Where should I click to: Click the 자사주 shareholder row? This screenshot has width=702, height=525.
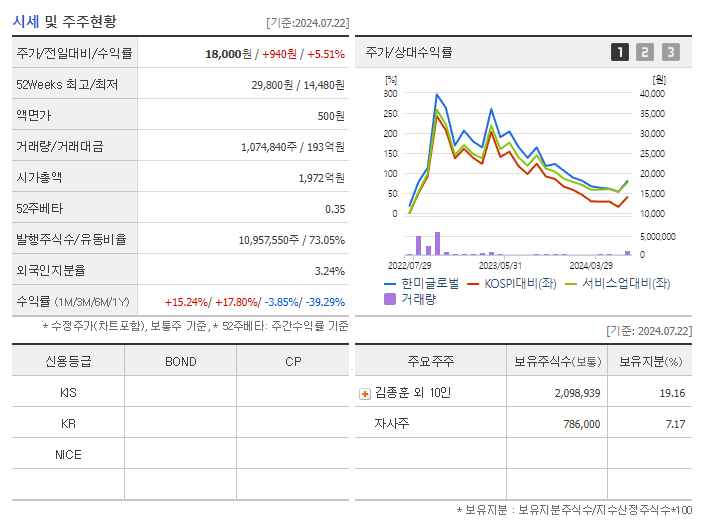pyautogui.click(x=523, y=423)
